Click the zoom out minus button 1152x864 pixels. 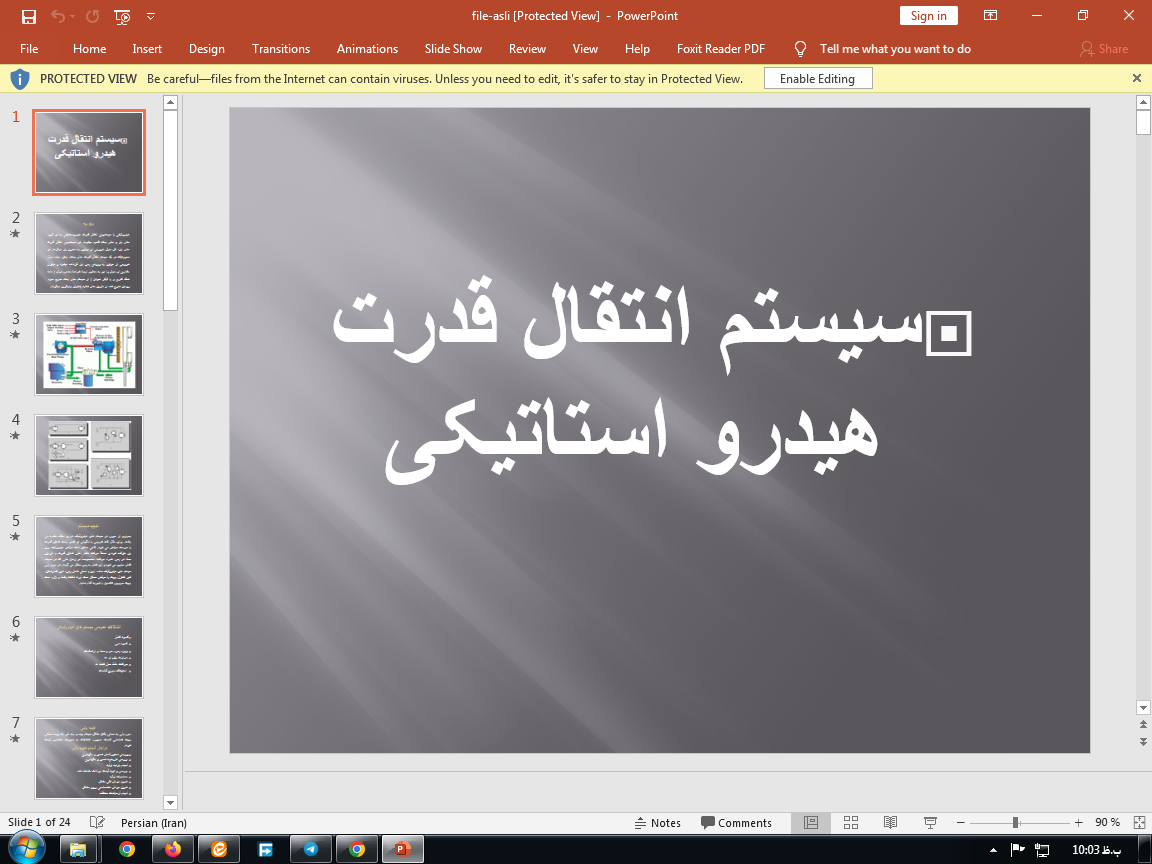click(960, 823)
